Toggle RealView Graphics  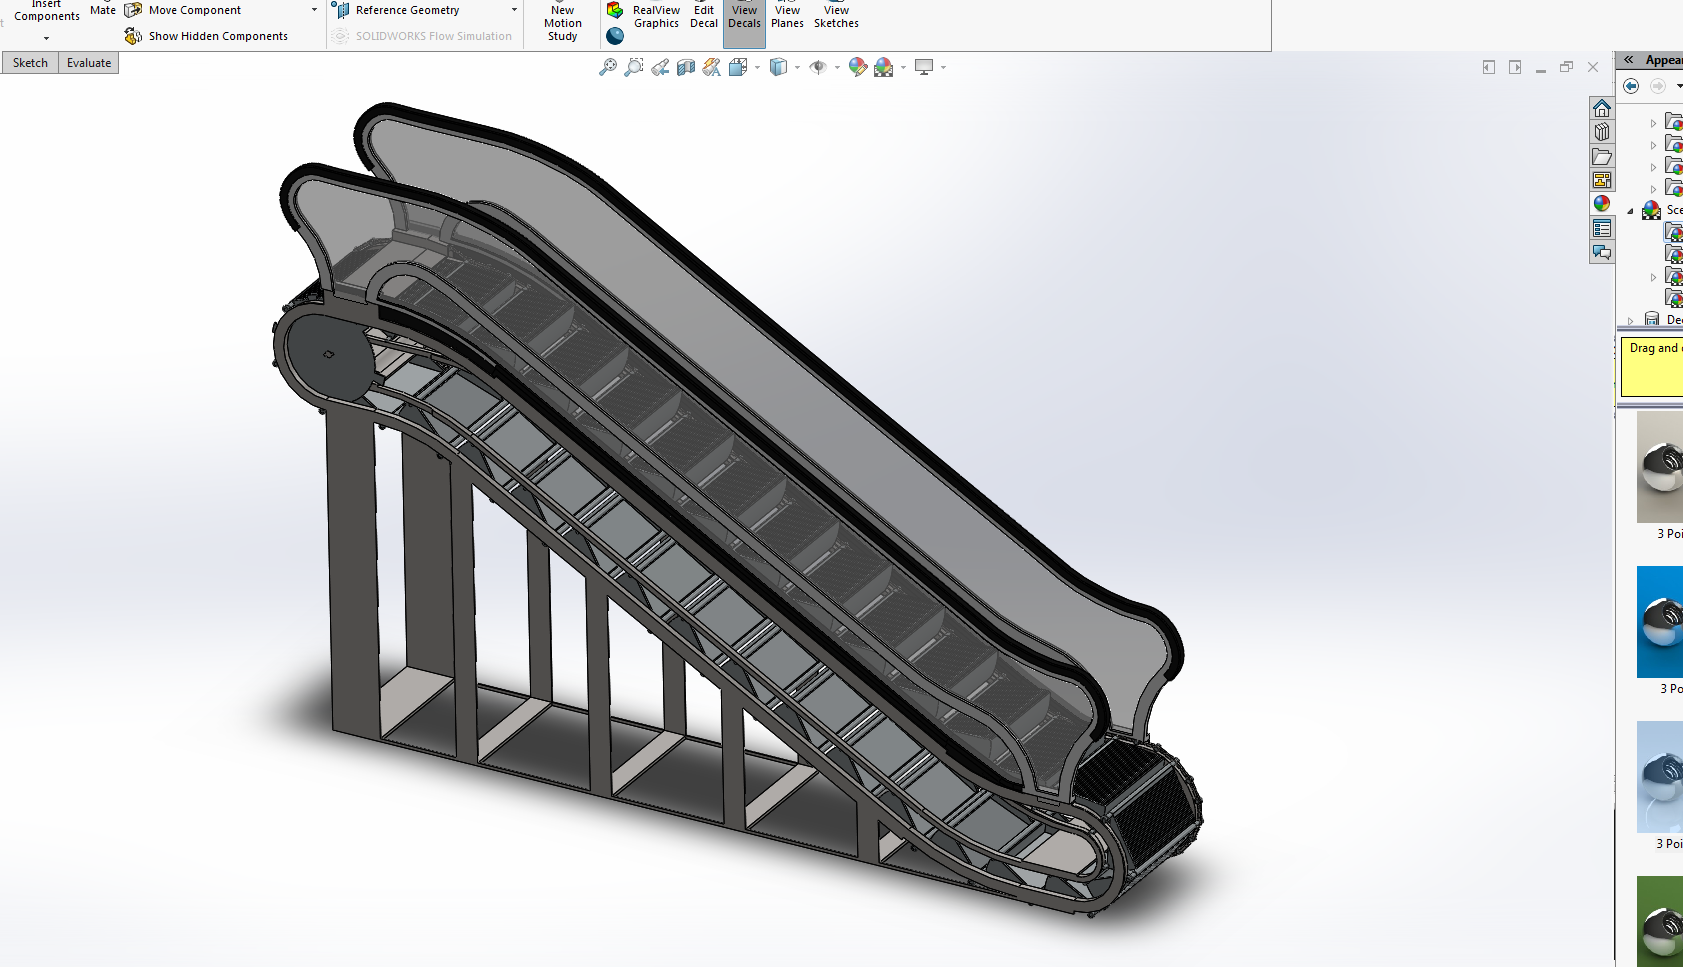pos(656,17)
